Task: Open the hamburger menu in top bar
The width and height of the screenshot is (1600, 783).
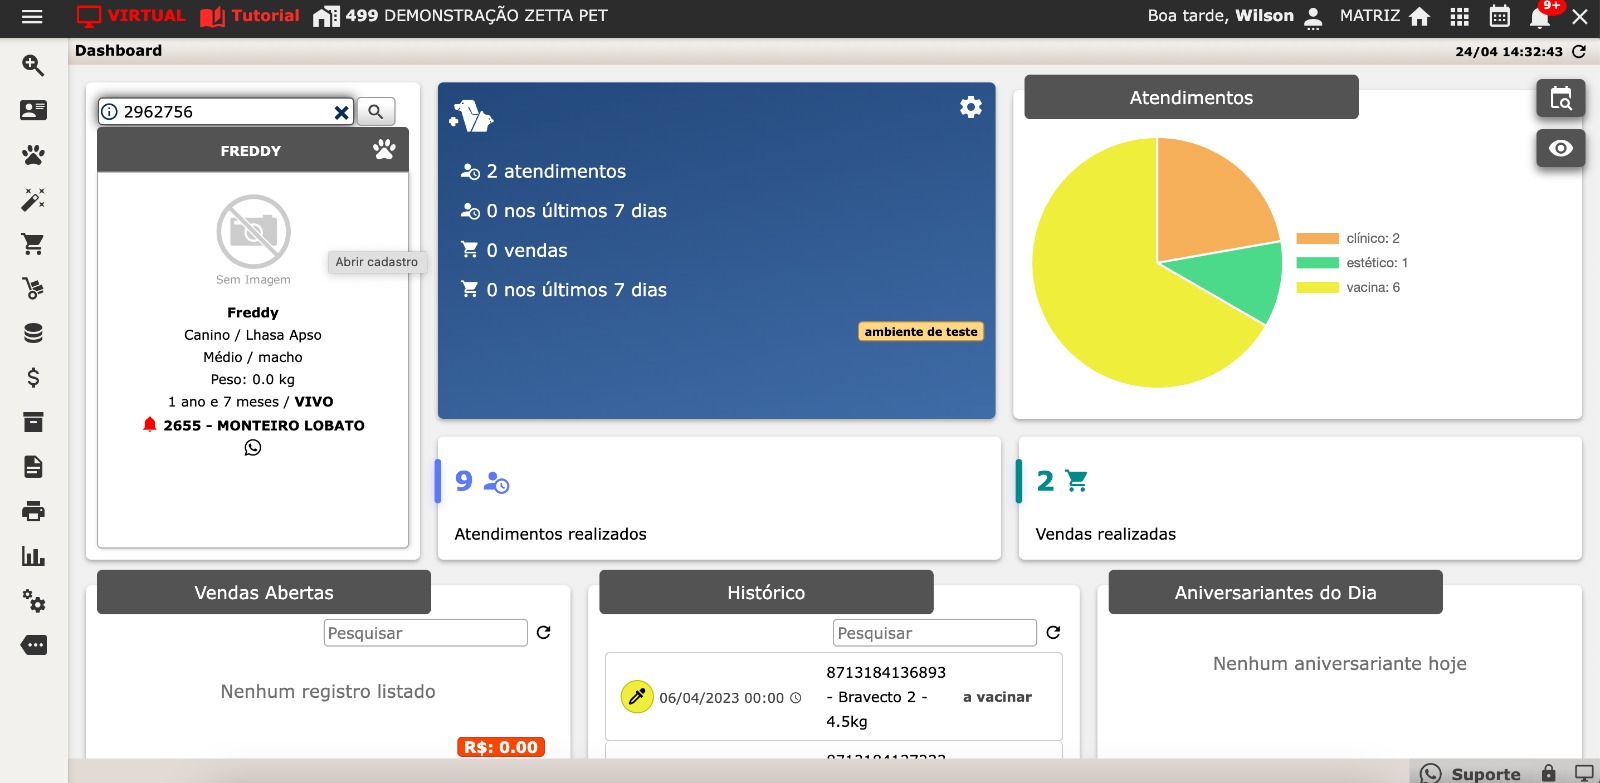Action: 32,16
